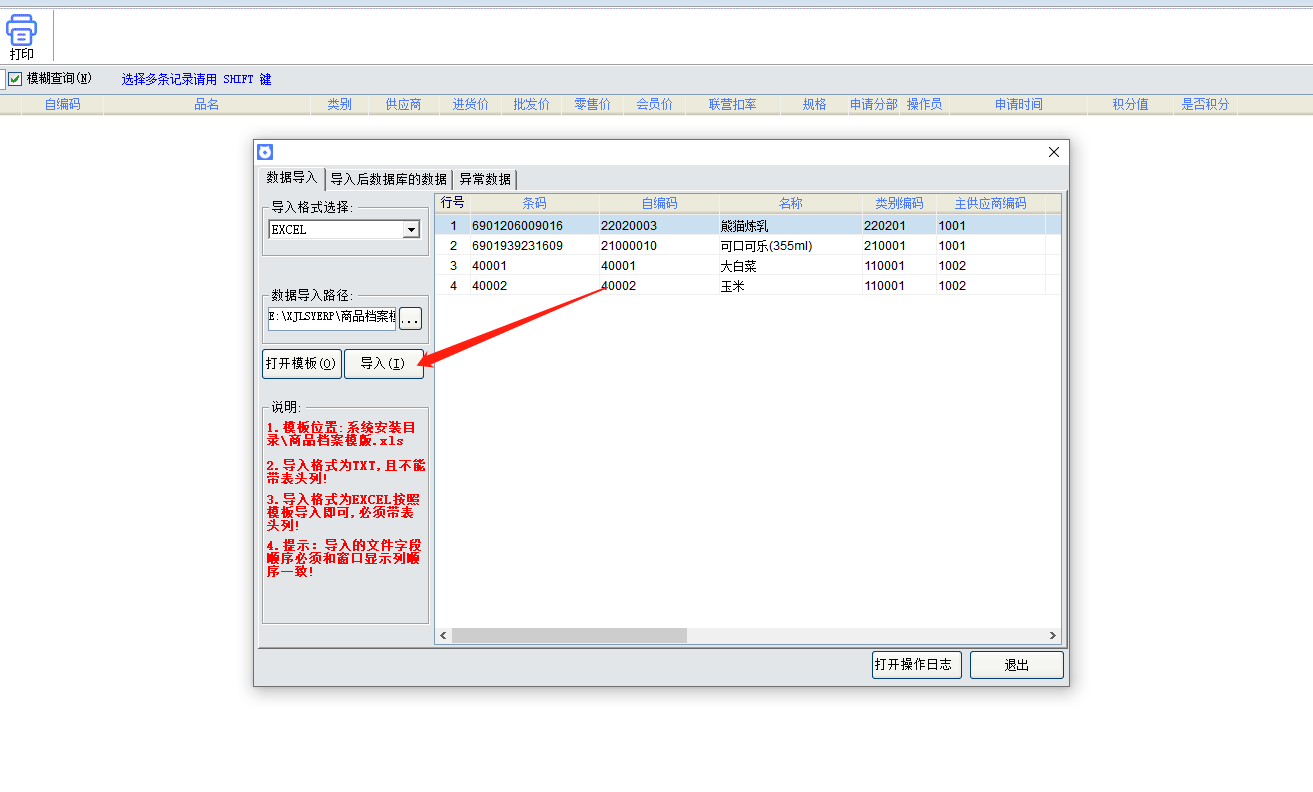Click the 自编码 column header in main table
This screenshot has height=792, width=1313.
click(x=62, y=104)
